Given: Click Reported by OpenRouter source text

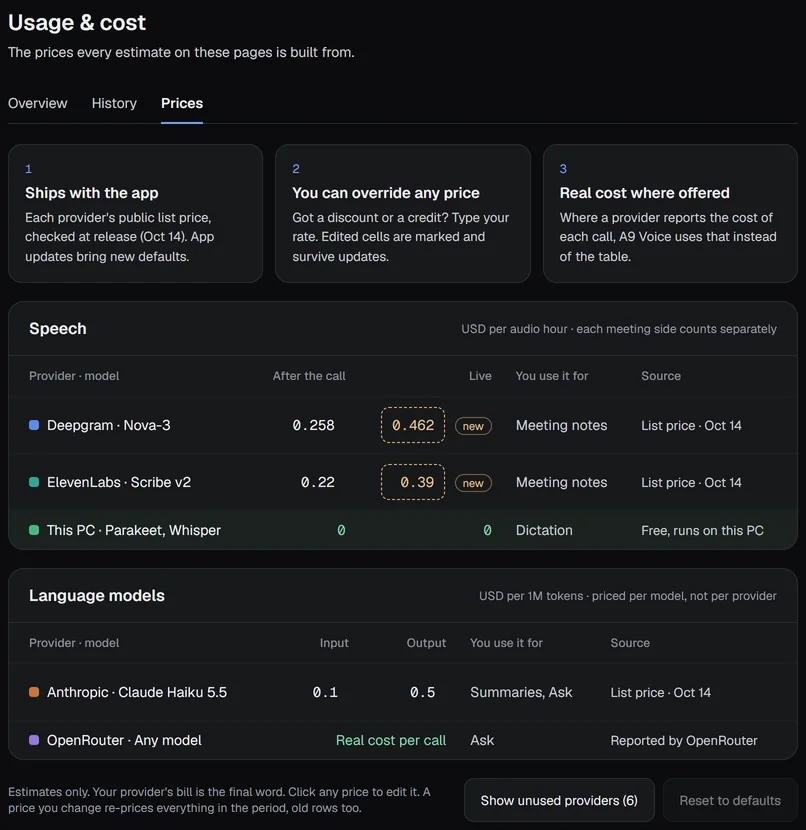Looking at the screenshot, I should [684, 740].
